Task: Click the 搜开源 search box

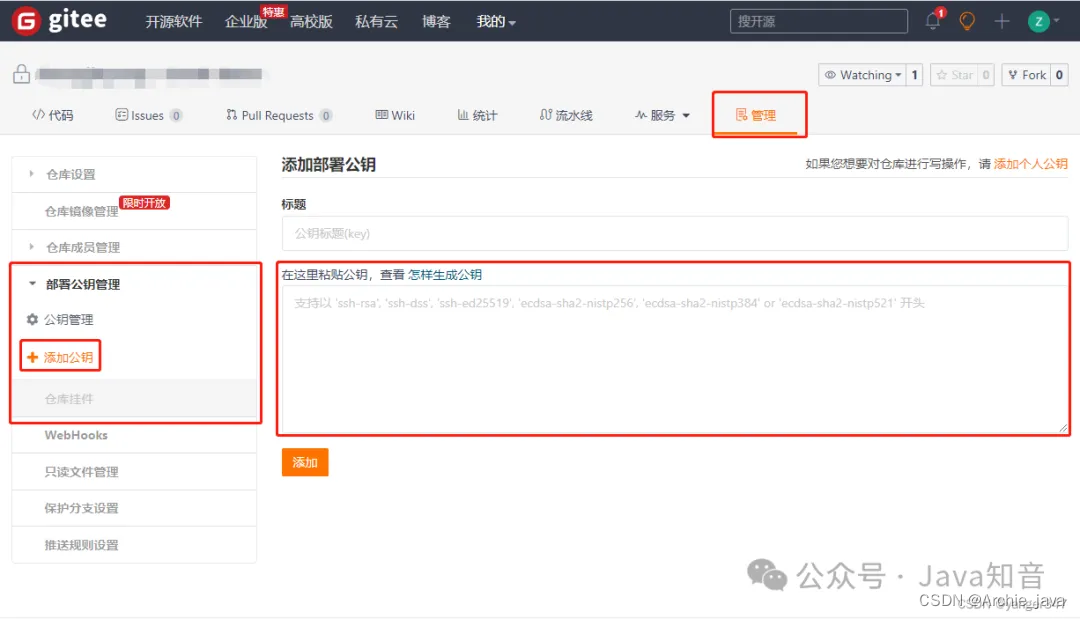Action: pyautogui.click(x=818, y=21)
